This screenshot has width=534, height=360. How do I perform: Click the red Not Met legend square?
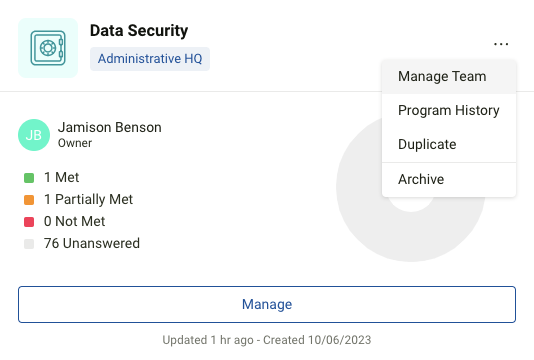click(x=29, y=222)
